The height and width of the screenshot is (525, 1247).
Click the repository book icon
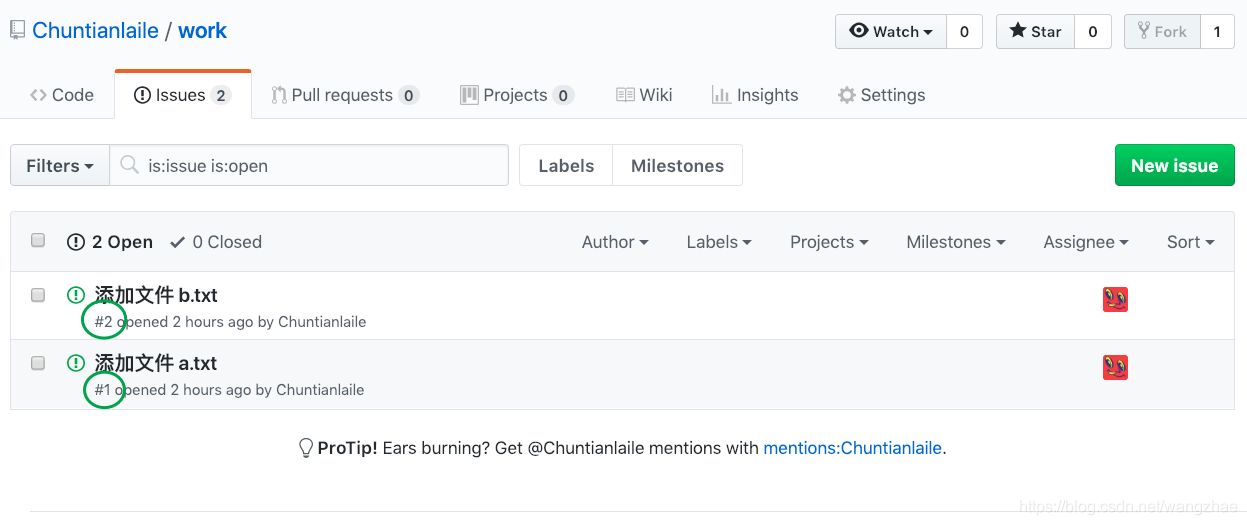click(17, 31)
